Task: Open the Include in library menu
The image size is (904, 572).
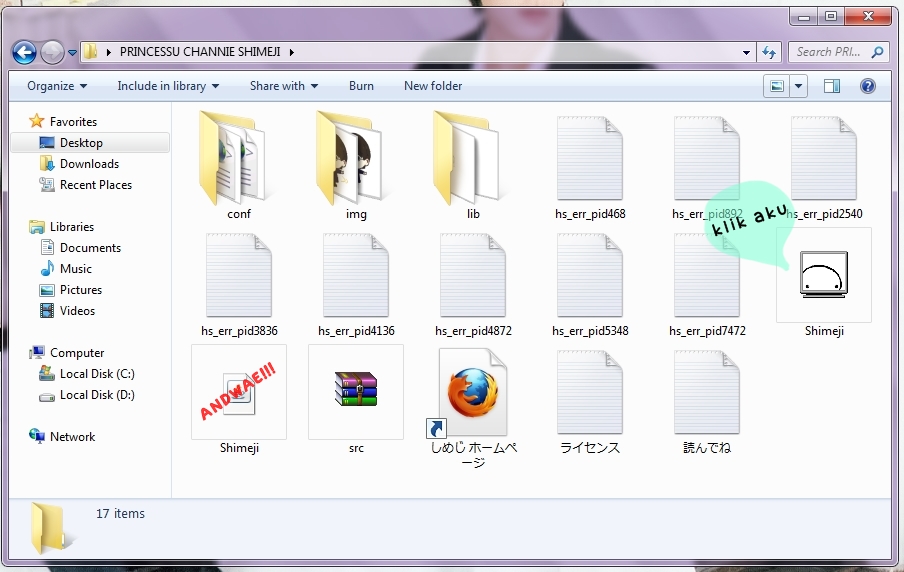Action: tap(168, 86)
